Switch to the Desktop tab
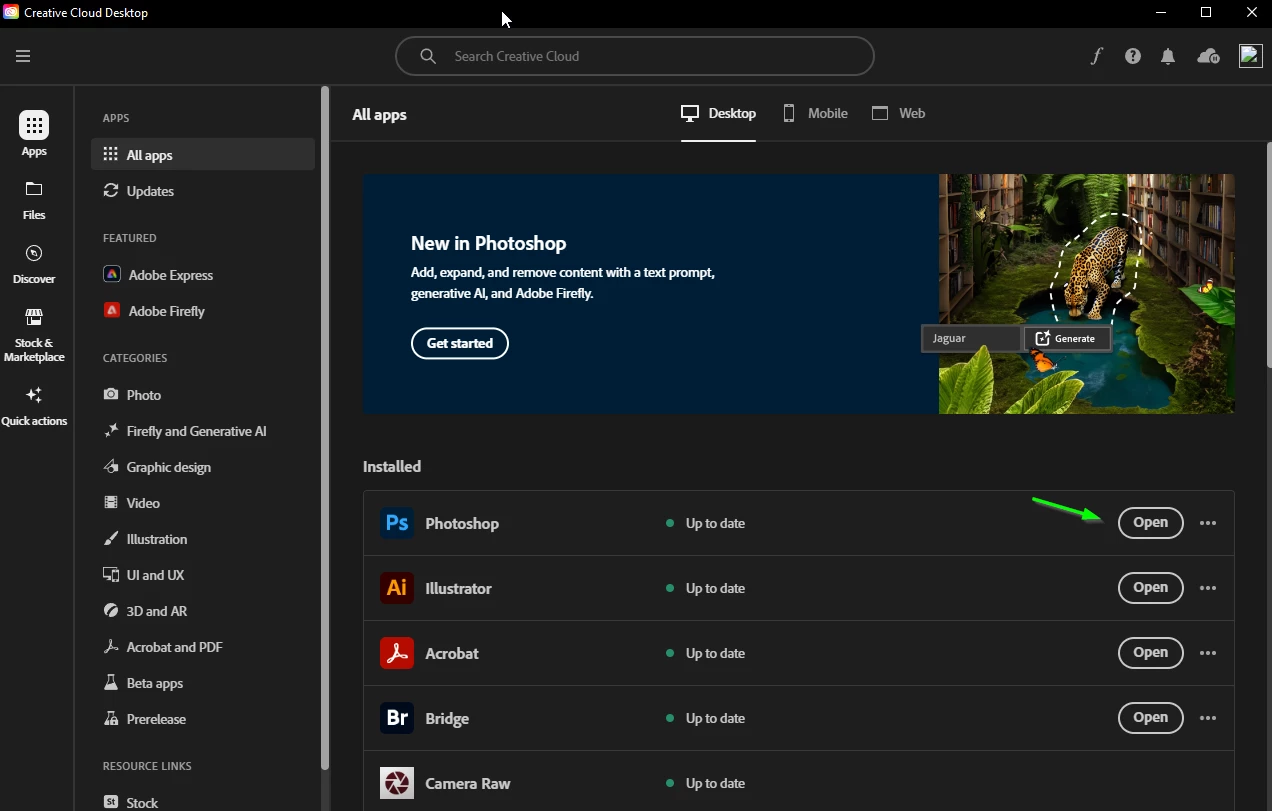The image size is (1272, 811). click(718, 114)
